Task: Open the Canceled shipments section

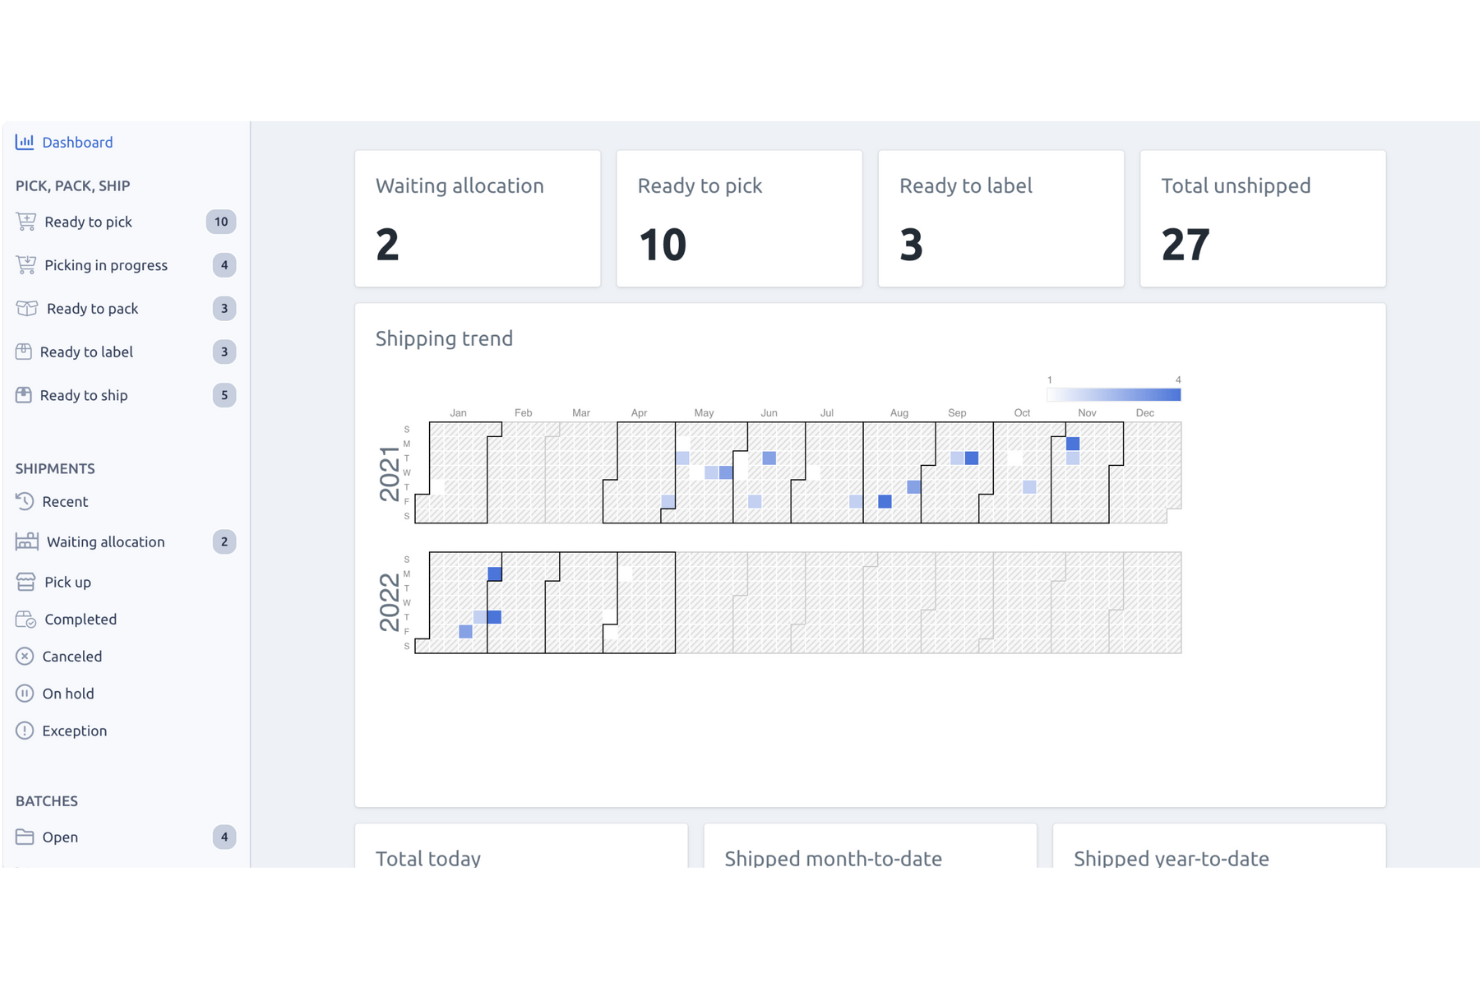Action: point(72,656)
